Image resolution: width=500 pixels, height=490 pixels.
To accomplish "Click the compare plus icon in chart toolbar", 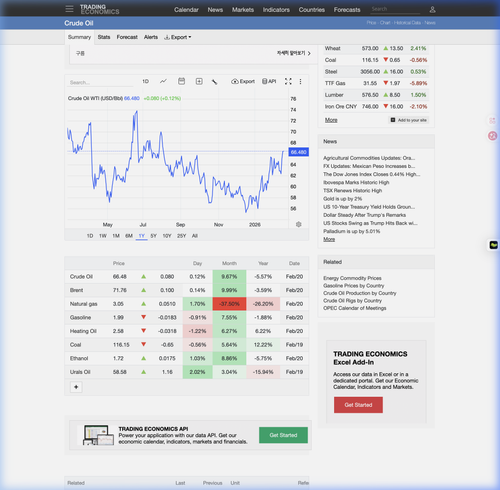I will pyautogui.click(x=199, y=81).
